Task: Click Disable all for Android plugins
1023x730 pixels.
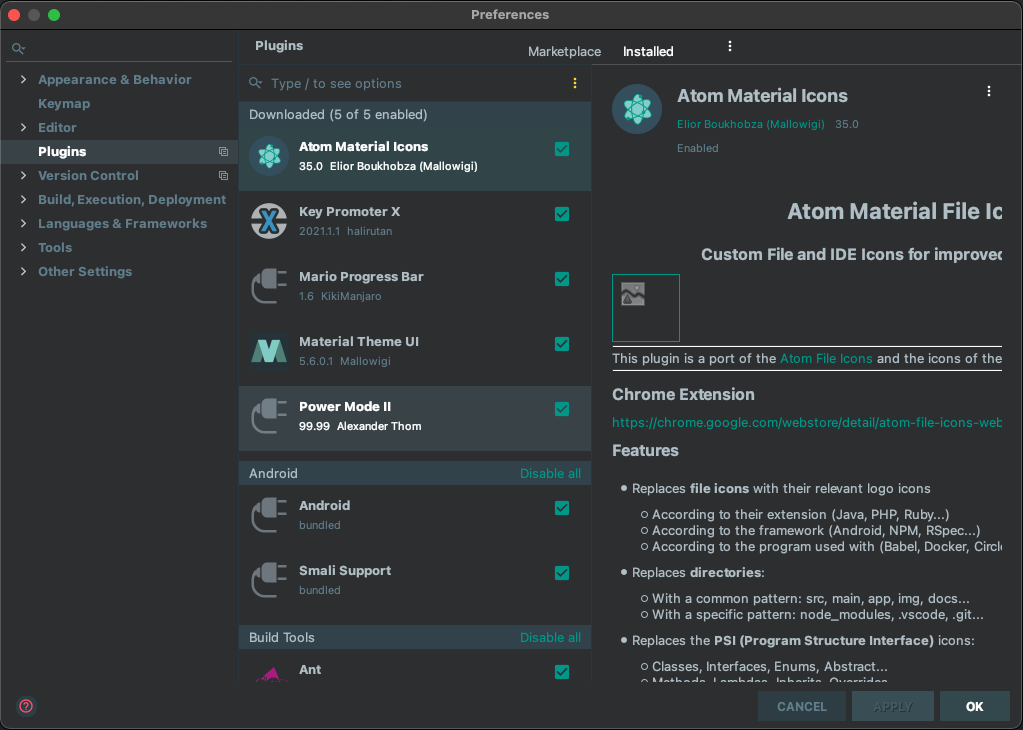Action: [x=550, y=474]
